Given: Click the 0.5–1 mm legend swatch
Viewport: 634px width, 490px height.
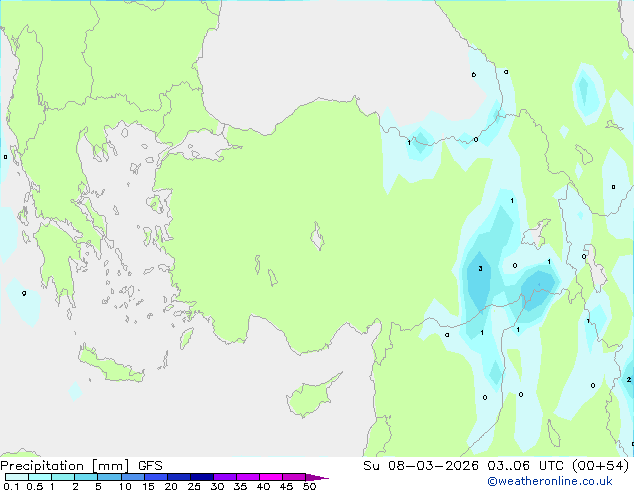Looking at the screenshot, I should point(40,477).
